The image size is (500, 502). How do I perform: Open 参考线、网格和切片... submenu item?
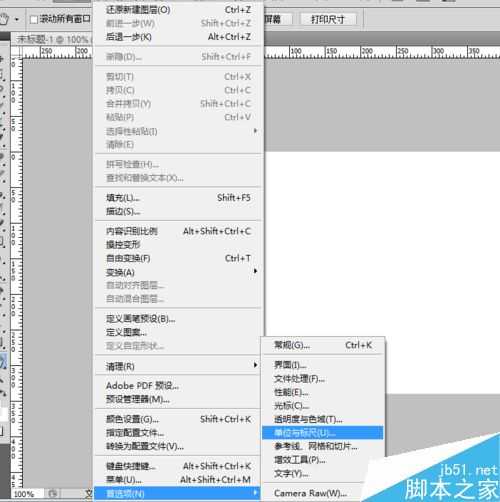pos(323,446)
